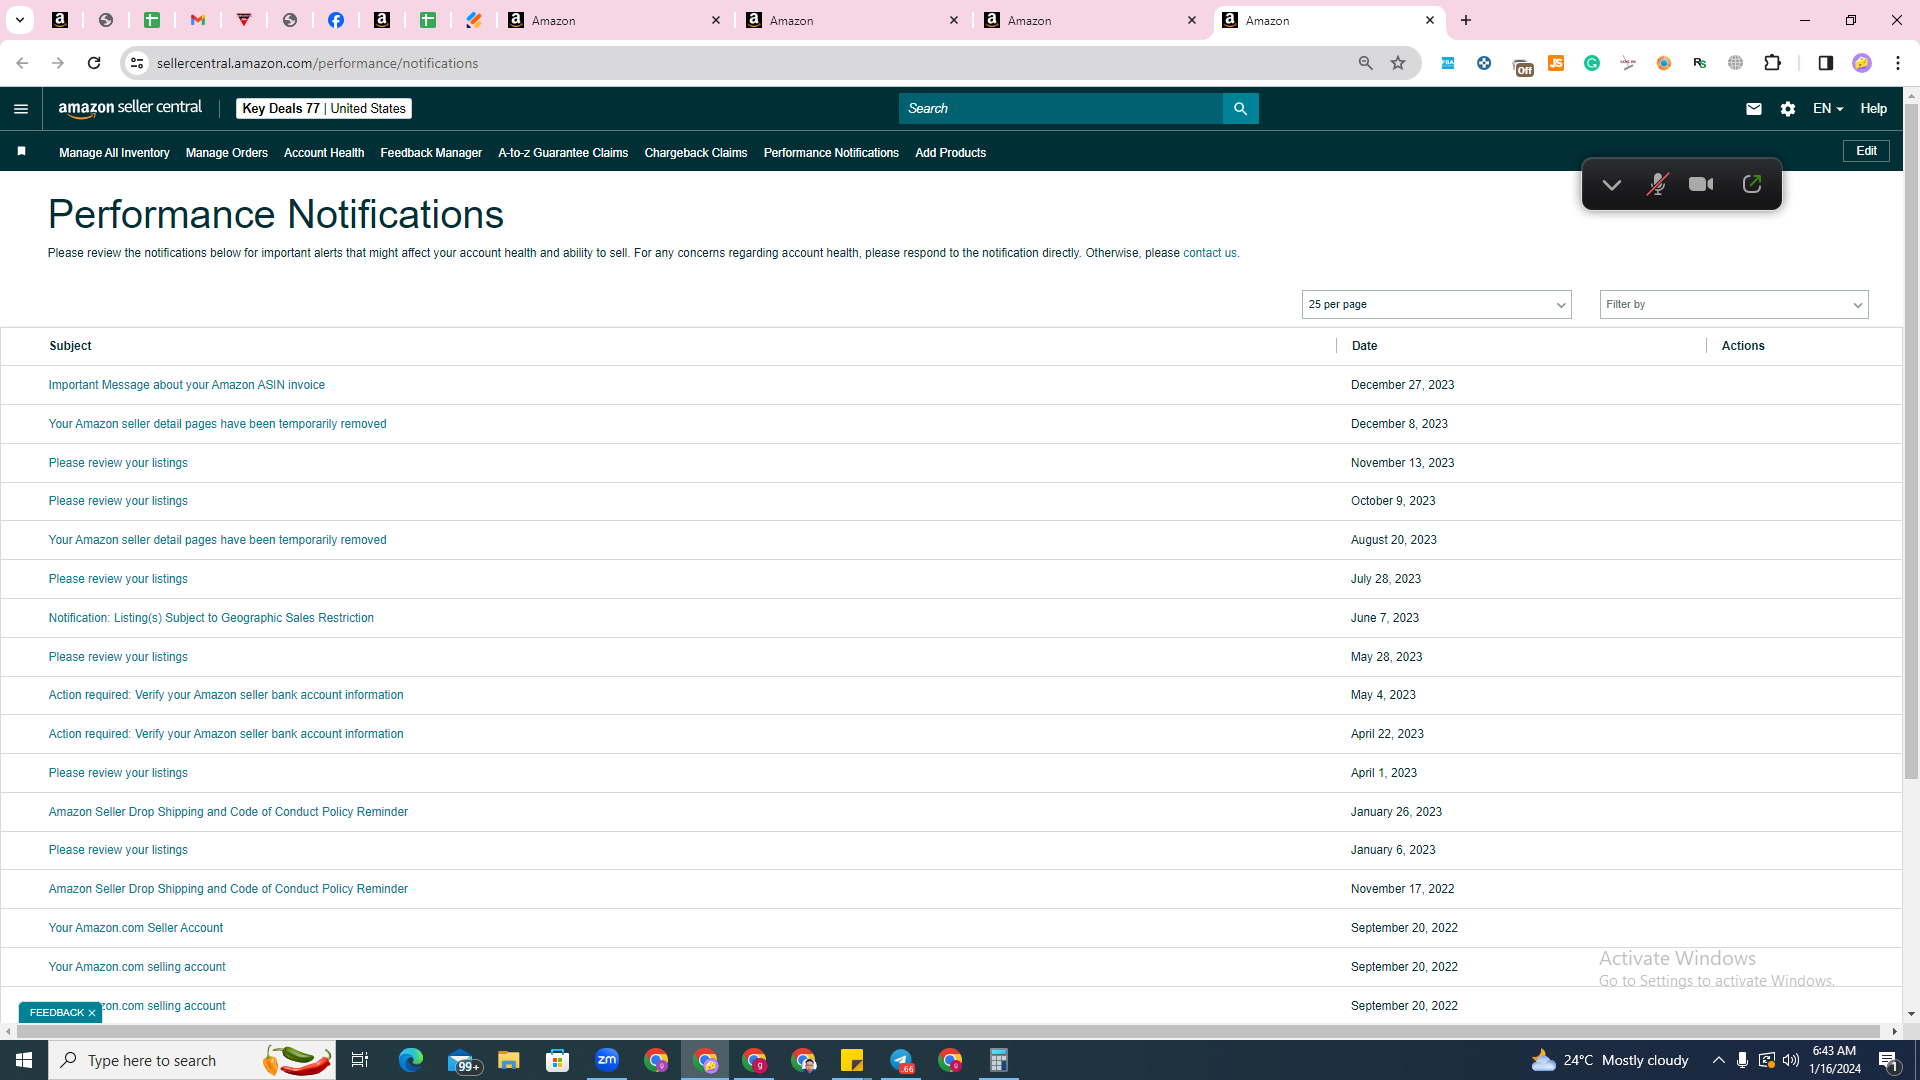This screenshot has width=1920, height=1080.
Task: Bookmark this page with the star icon
Action: [x=1398, y=63]
